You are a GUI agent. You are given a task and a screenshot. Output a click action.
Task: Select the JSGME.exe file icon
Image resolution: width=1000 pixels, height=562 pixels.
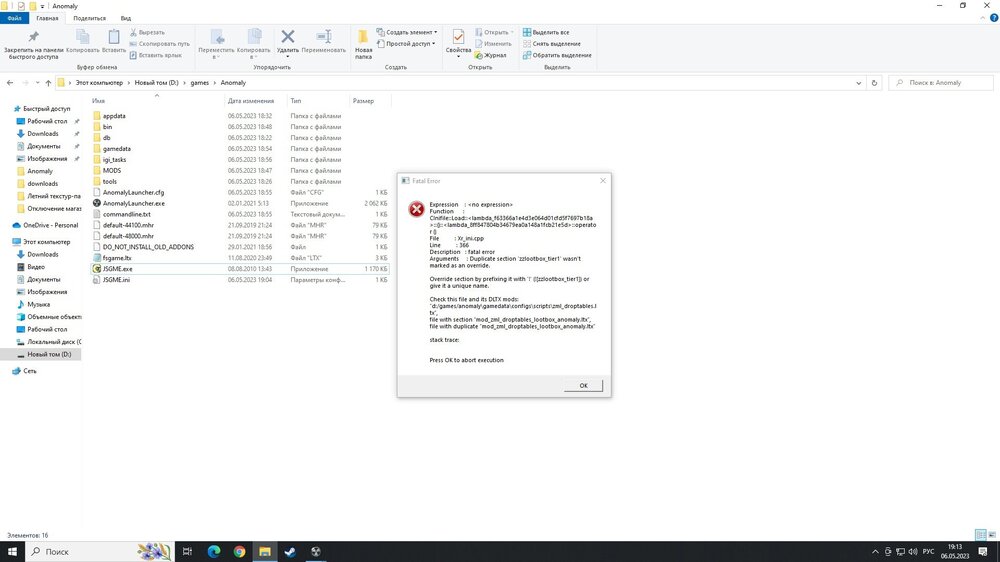point(97,269)
